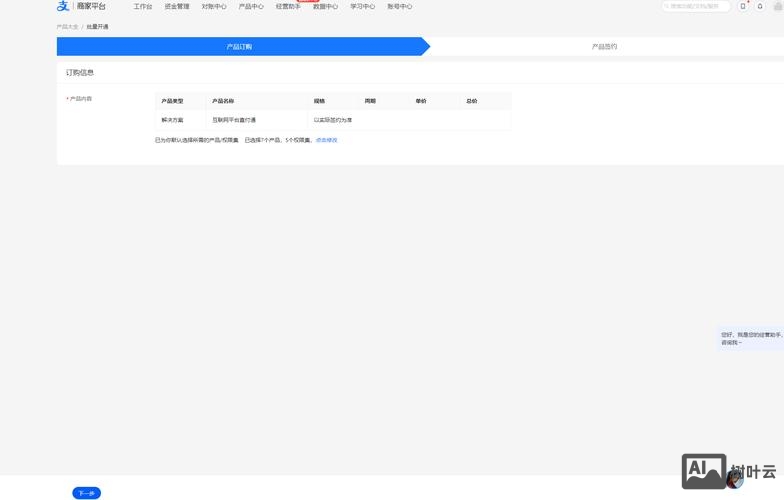This screenshot has height=500, width=784.
Task: Click 产品大全 breadcrumb link
Action: (x=67, y=27)
